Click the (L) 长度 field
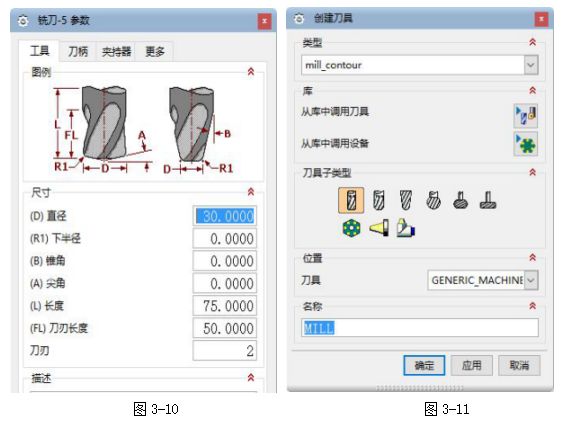The image size is (564, 427). [225, 306]
